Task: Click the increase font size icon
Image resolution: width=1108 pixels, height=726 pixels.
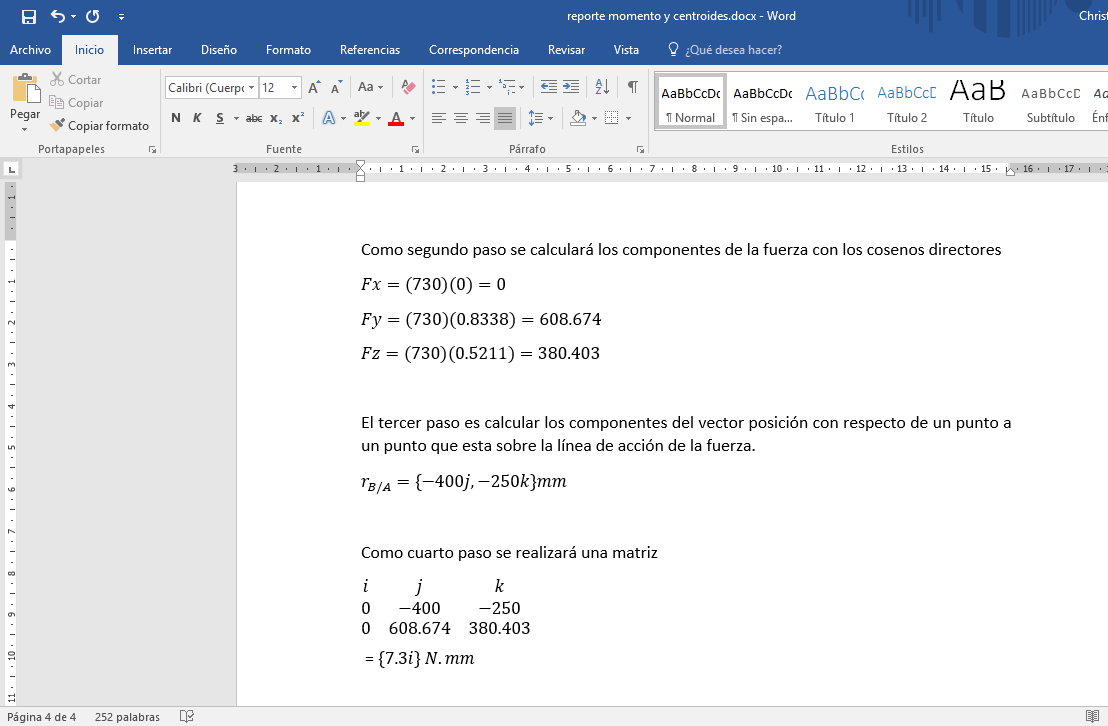Action: tap(314, 88)
